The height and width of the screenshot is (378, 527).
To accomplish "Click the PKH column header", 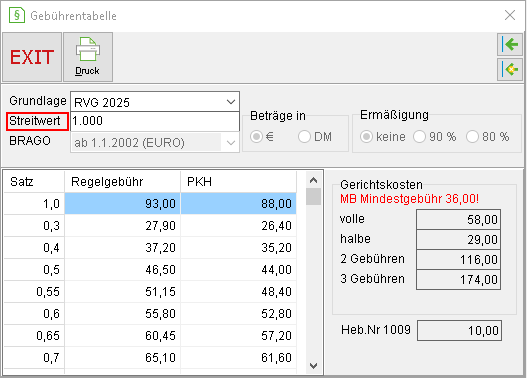I will coord(239,182).
